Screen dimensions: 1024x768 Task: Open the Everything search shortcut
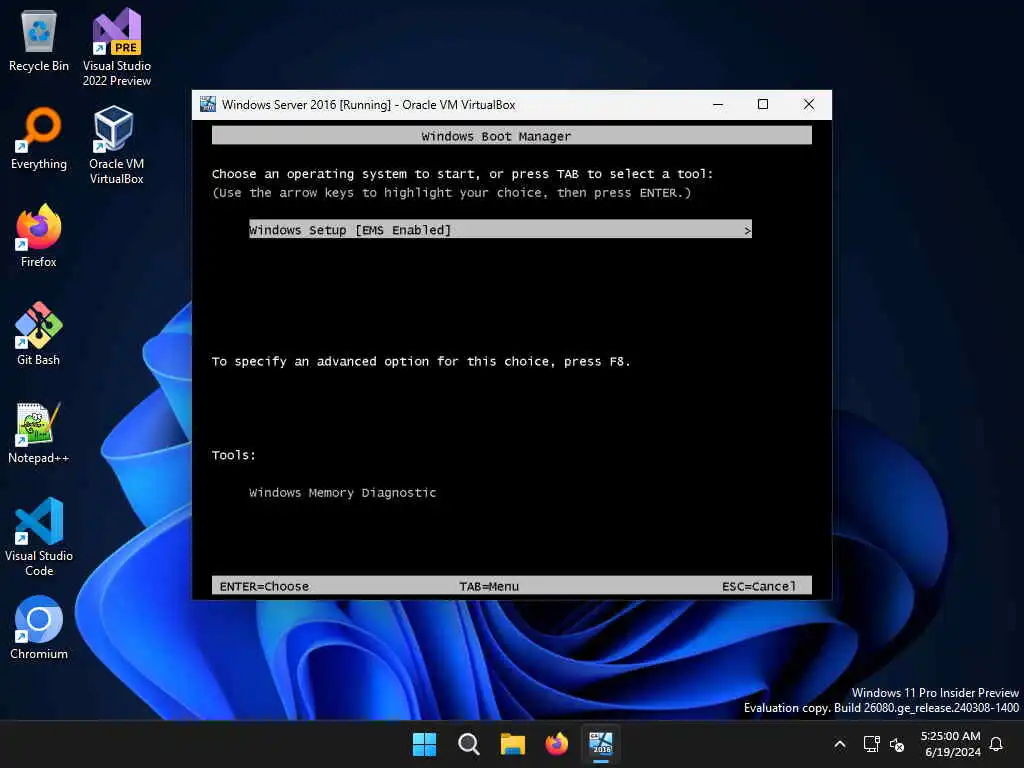[x=39, y=138]
